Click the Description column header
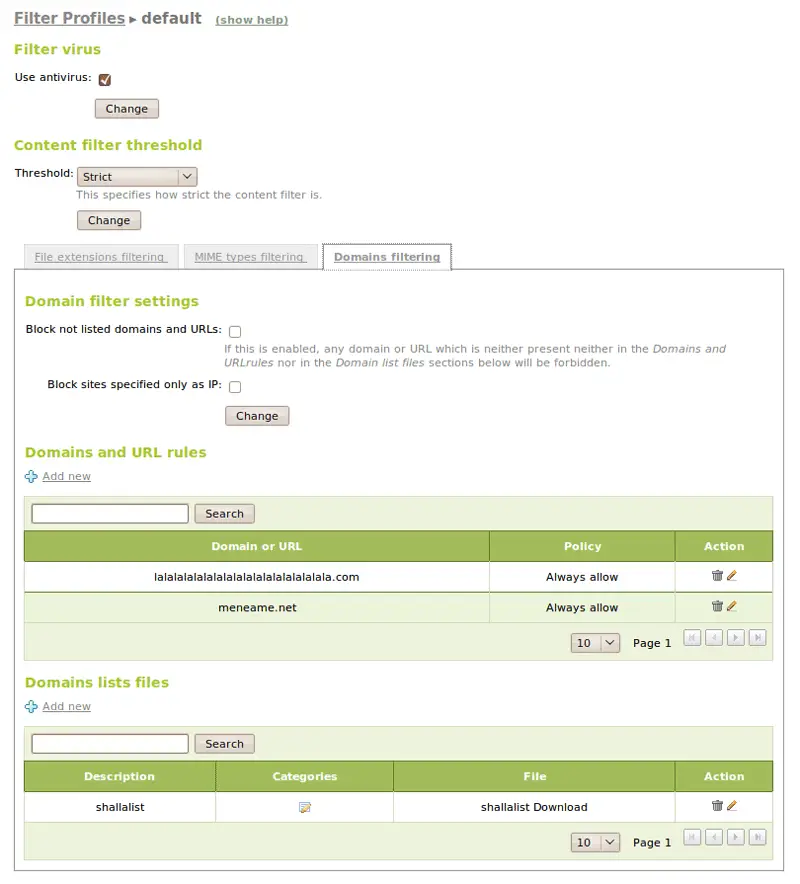Screen dimensions: 800x884 click(x=120, y=776)
